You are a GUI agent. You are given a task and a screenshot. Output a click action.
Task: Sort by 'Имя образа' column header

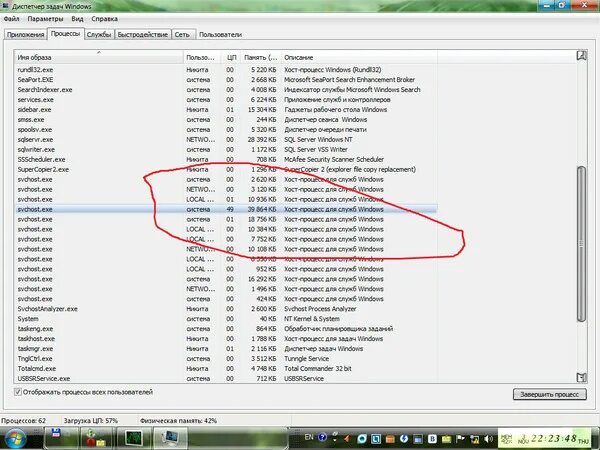(99, 57)
